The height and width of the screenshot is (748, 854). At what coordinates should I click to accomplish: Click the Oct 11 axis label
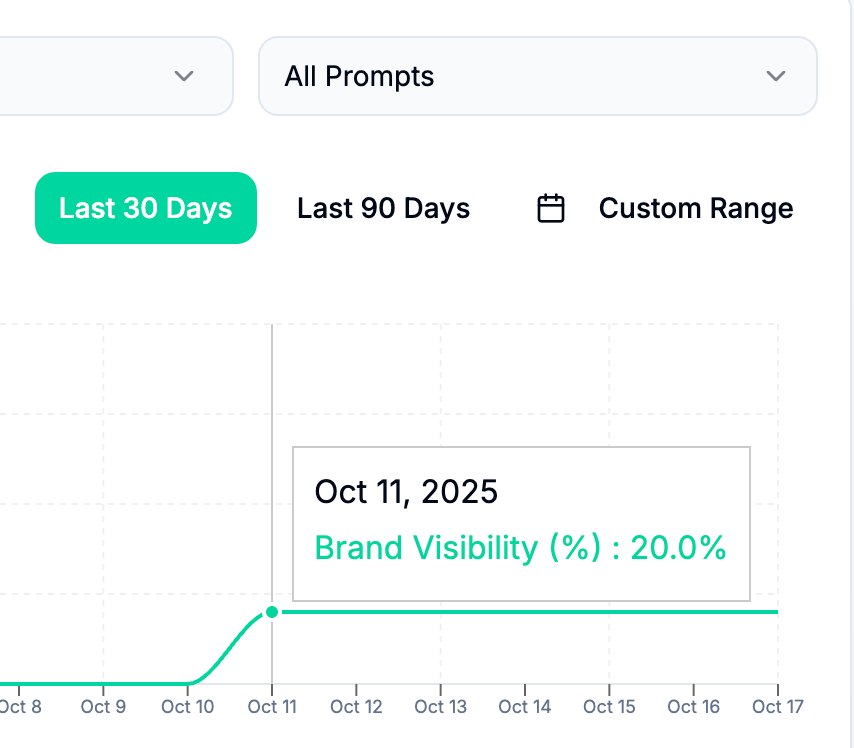pyautogui.click(x=272, y=707)
